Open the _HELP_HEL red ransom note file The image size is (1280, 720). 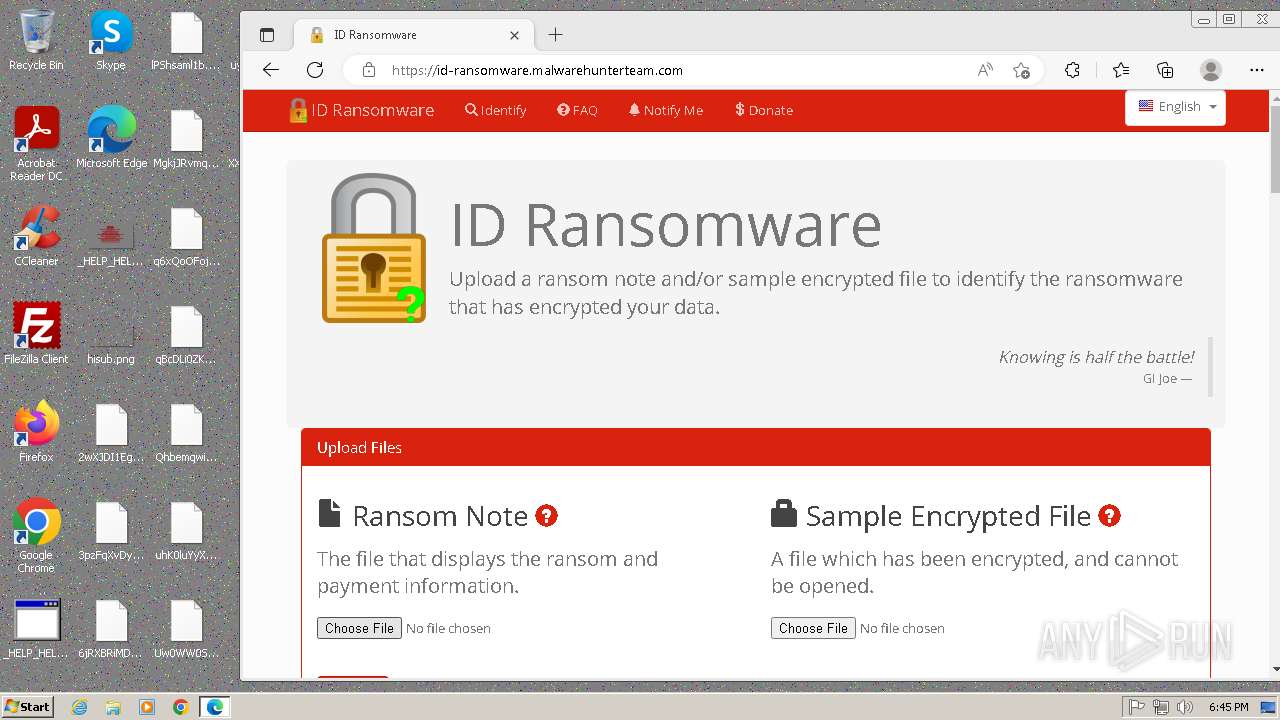pos(111,236)
